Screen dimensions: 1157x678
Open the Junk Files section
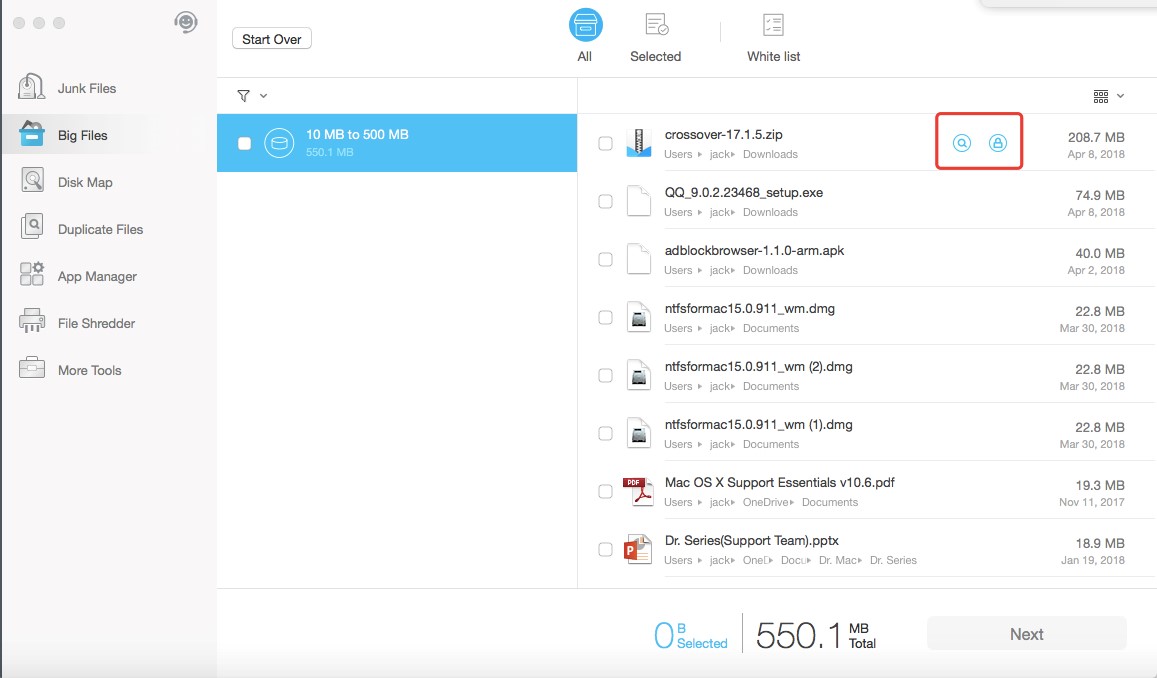pos(86,88)
